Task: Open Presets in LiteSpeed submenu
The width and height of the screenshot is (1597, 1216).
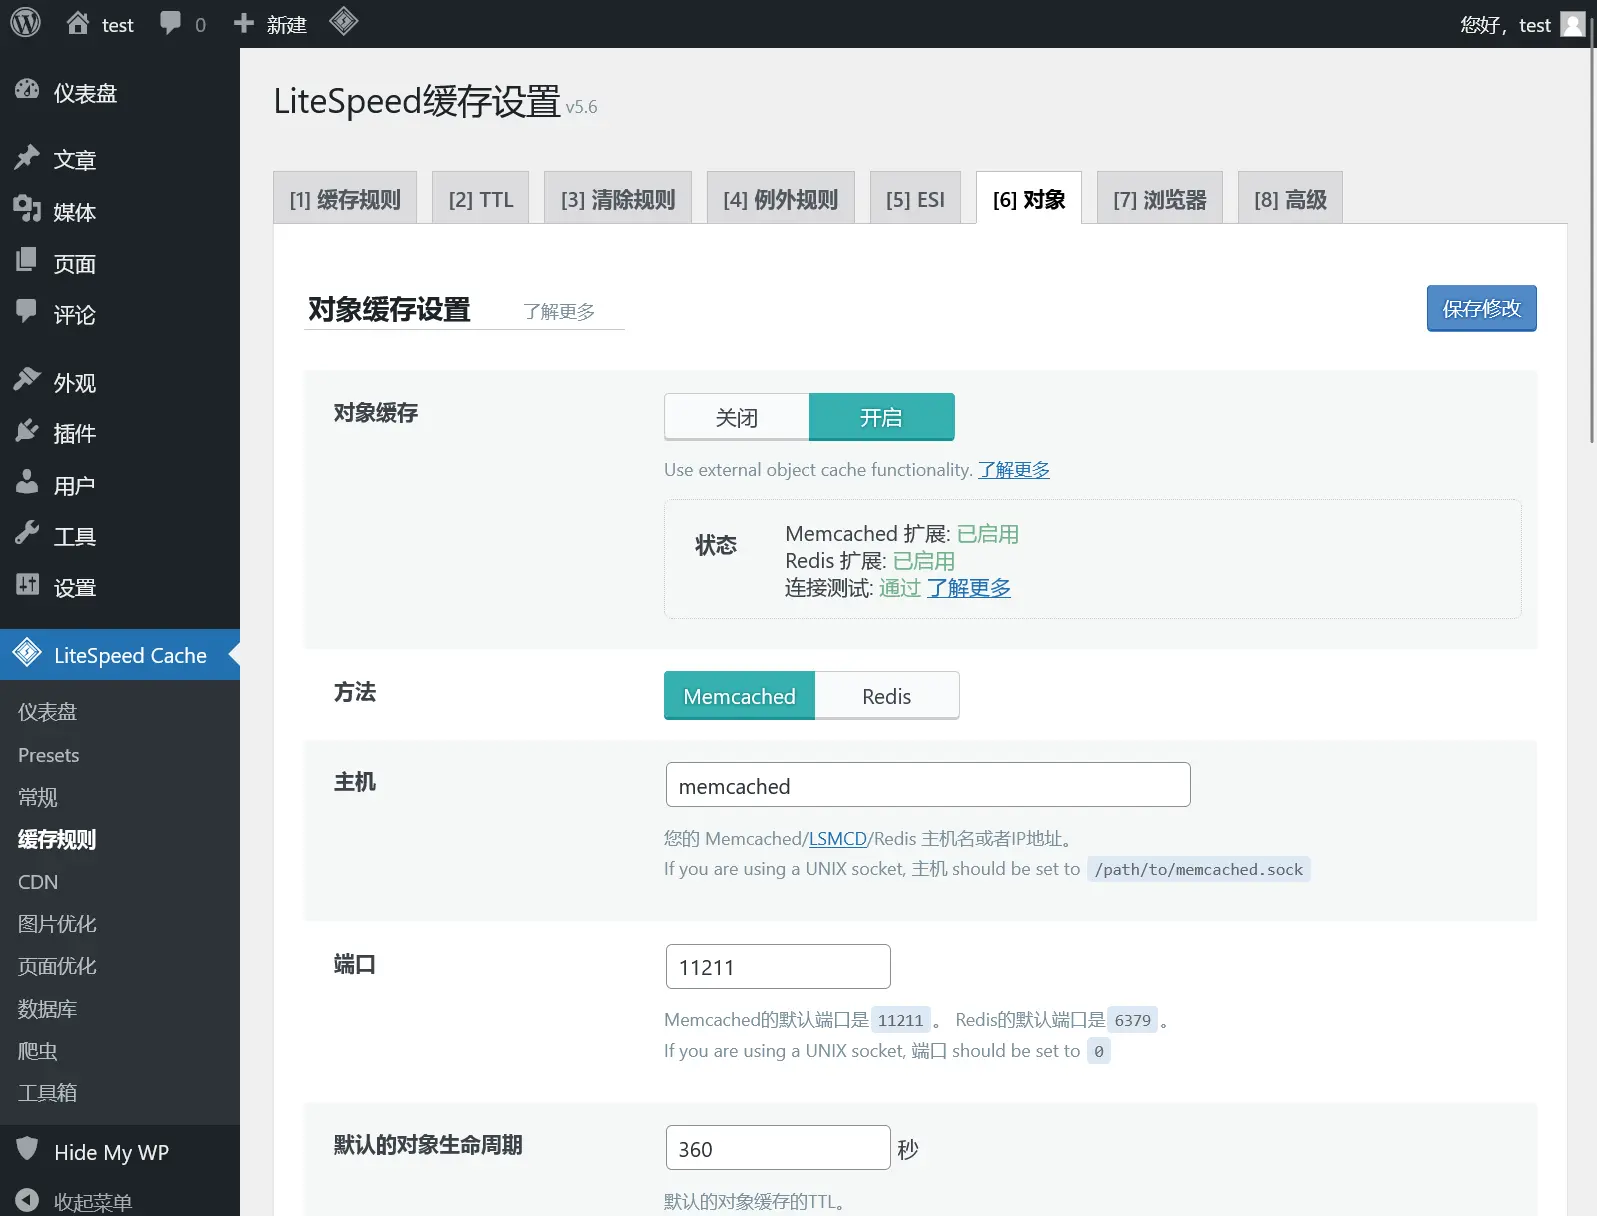Action: tap(49, 755)
